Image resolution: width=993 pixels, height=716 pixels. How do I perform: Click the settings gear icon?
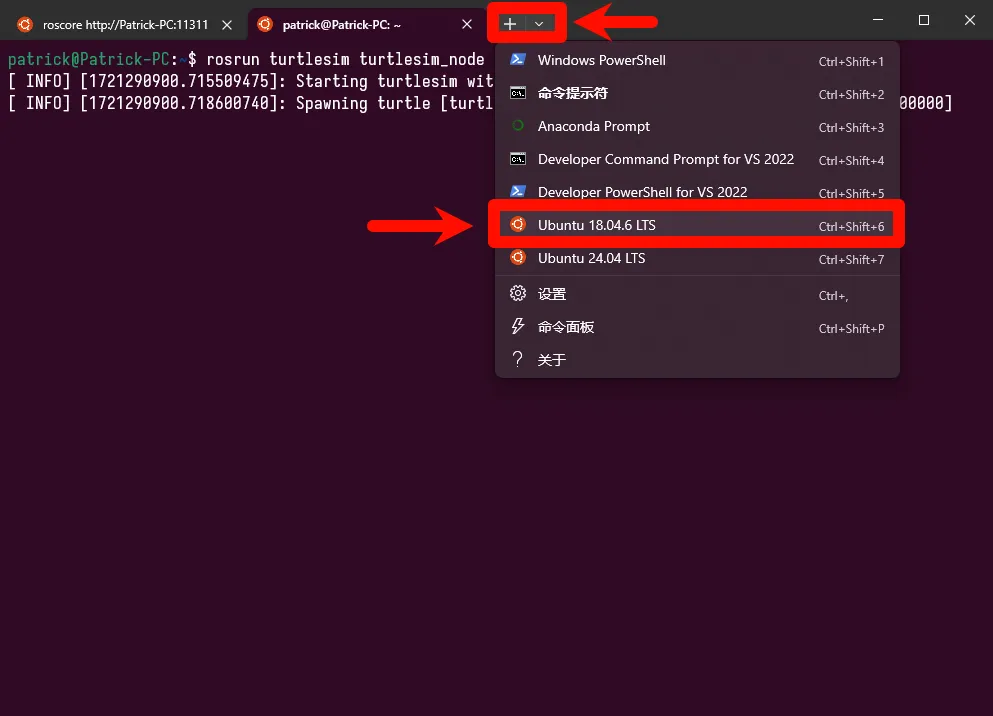click(x=518, y=293)
